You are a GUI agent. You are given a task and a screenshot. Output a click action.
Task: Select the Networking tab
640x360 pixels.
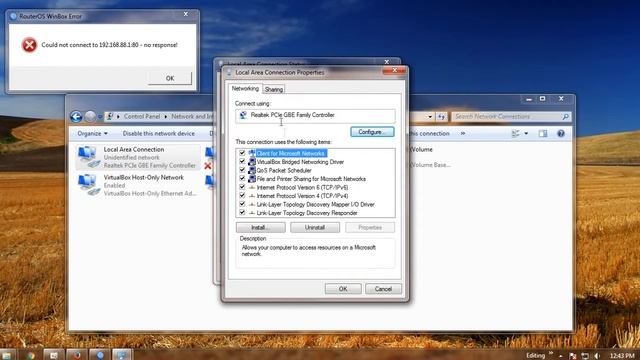point(245,89)
